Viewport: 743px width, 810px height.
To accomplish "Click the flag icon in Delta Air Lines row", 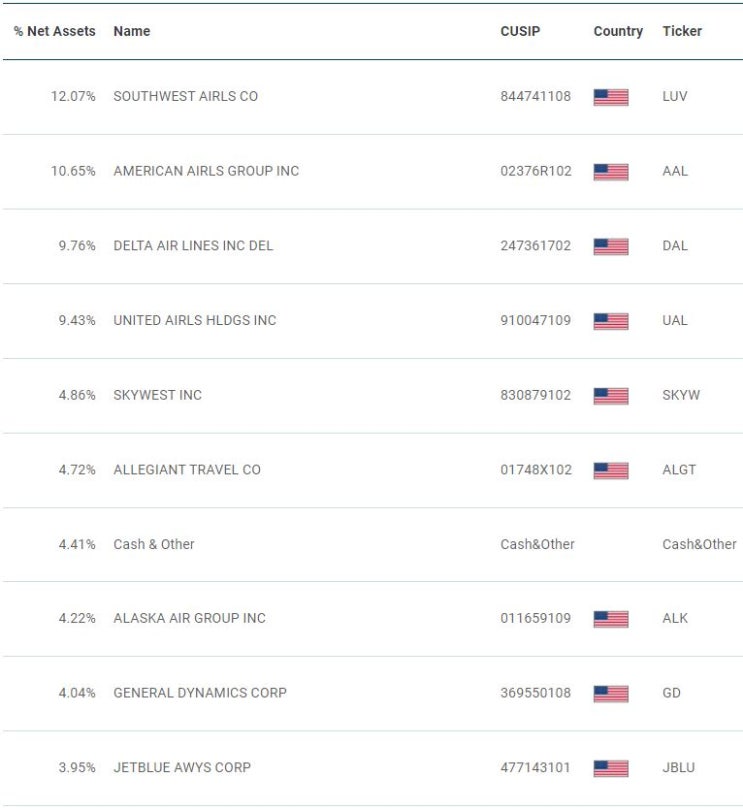I will [x=611, y=246].
